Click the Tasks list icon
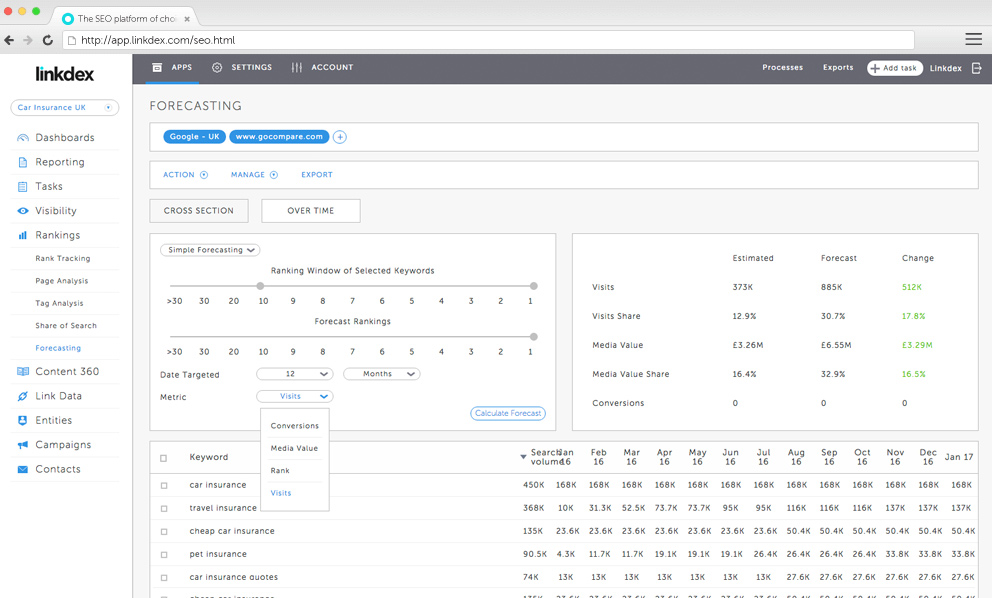Viewport: 992px width, 598px height. [x=23, y=187]
